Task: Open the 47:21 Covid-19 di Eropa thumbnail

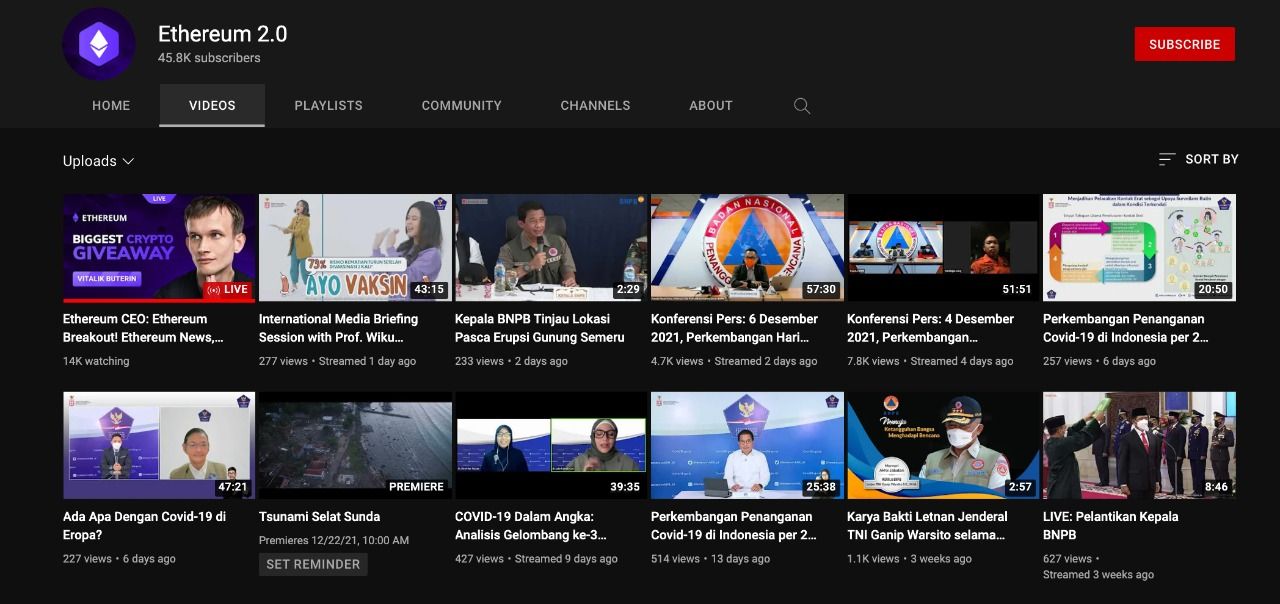Action: tap(159, 445)
